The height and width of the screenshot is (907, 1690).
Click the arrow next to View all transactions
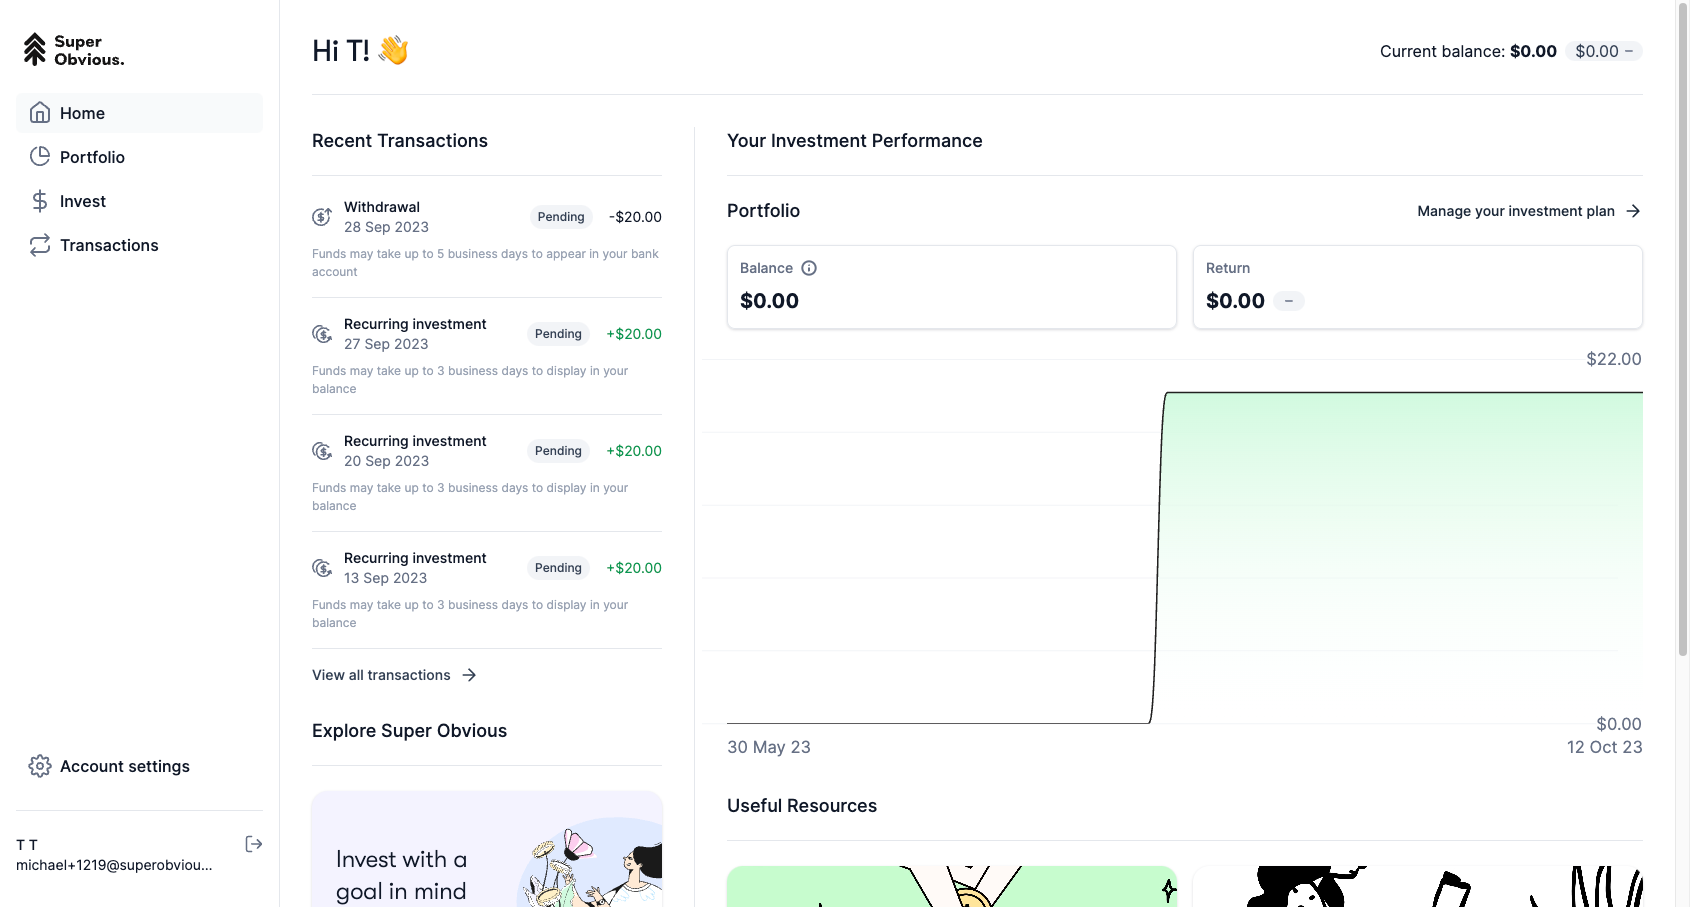469,675
